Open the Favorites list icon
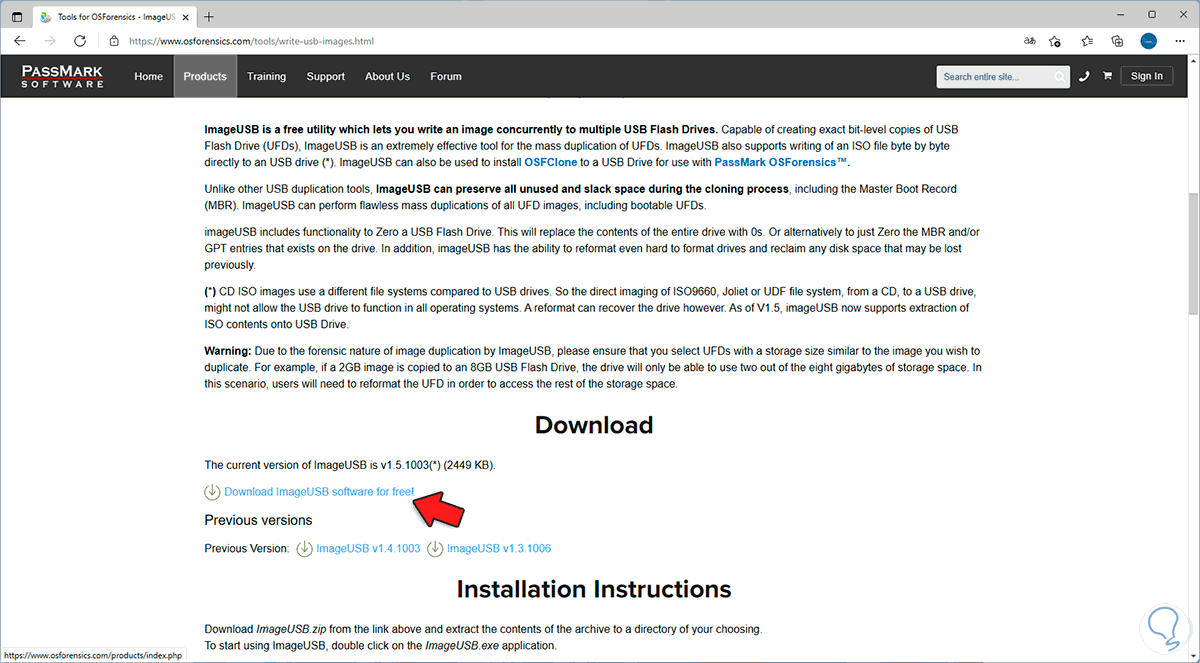Viewport: 1200px width, 663px height. click(1087, 41)
